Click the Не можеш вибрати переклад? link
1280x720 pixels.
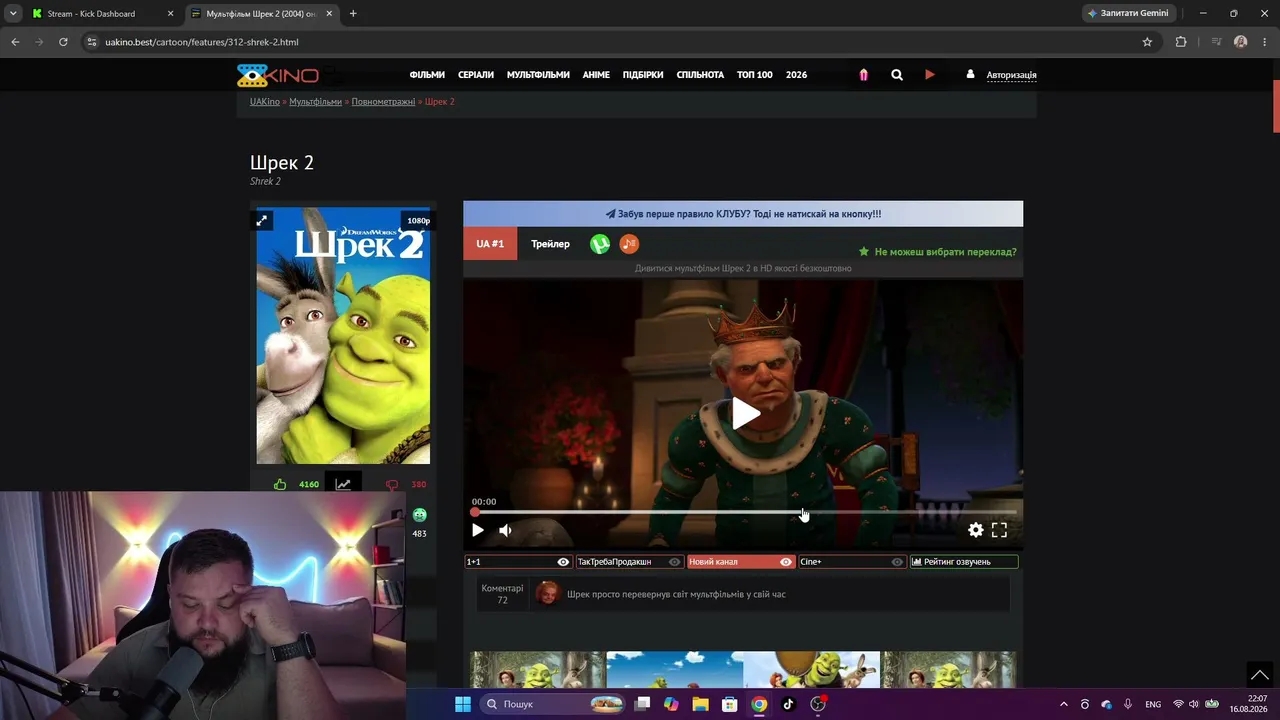(x=938, y=252)
